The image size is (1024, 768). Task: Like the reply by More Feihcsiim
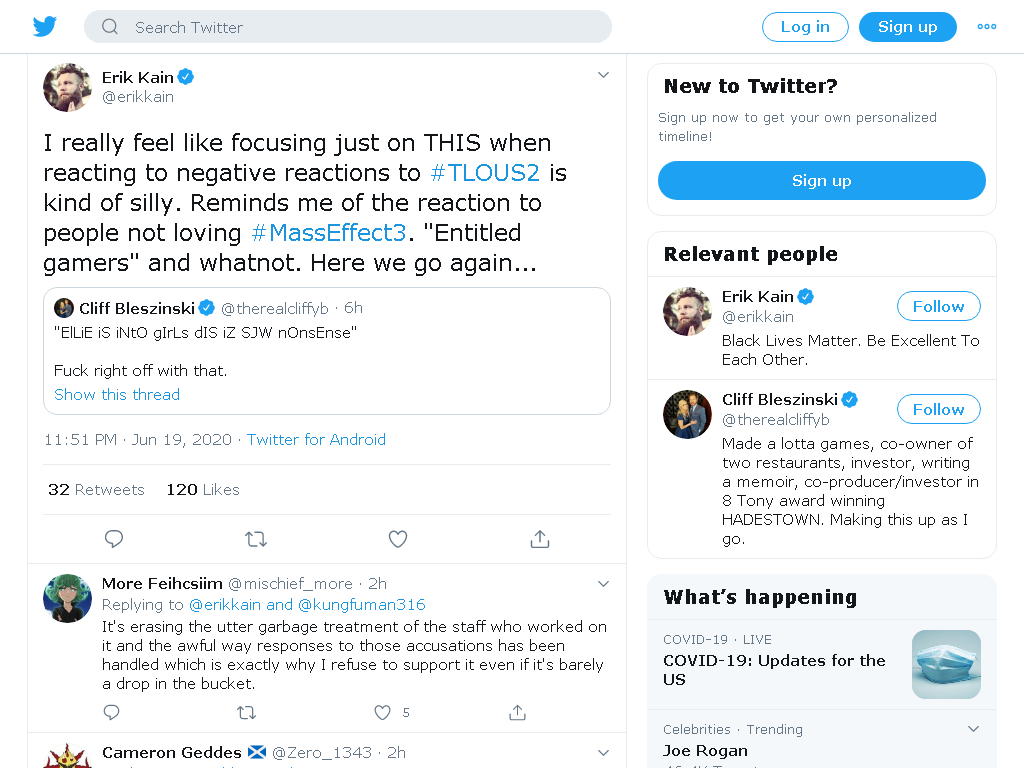tap(383, 712)
